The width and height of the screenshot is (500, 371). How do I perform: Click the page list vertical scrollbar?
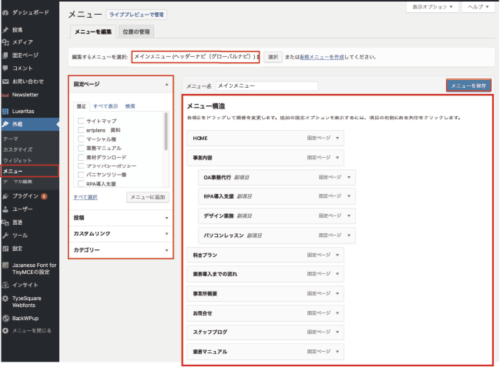pos(166,131)
